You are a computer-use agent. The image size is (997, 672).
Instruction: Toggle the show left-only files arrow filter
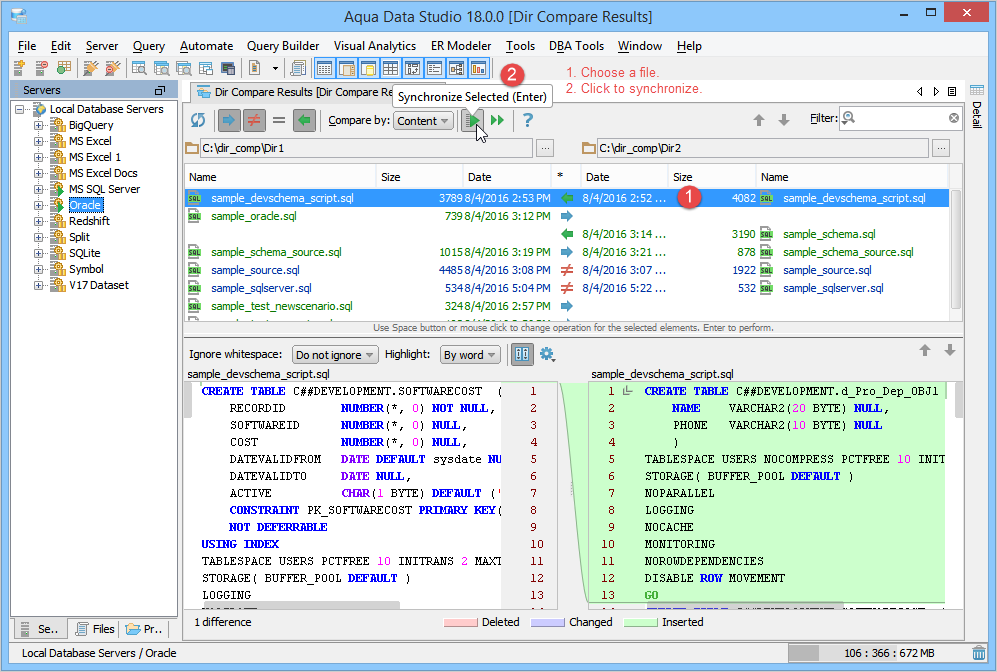[x=229, y=120]
